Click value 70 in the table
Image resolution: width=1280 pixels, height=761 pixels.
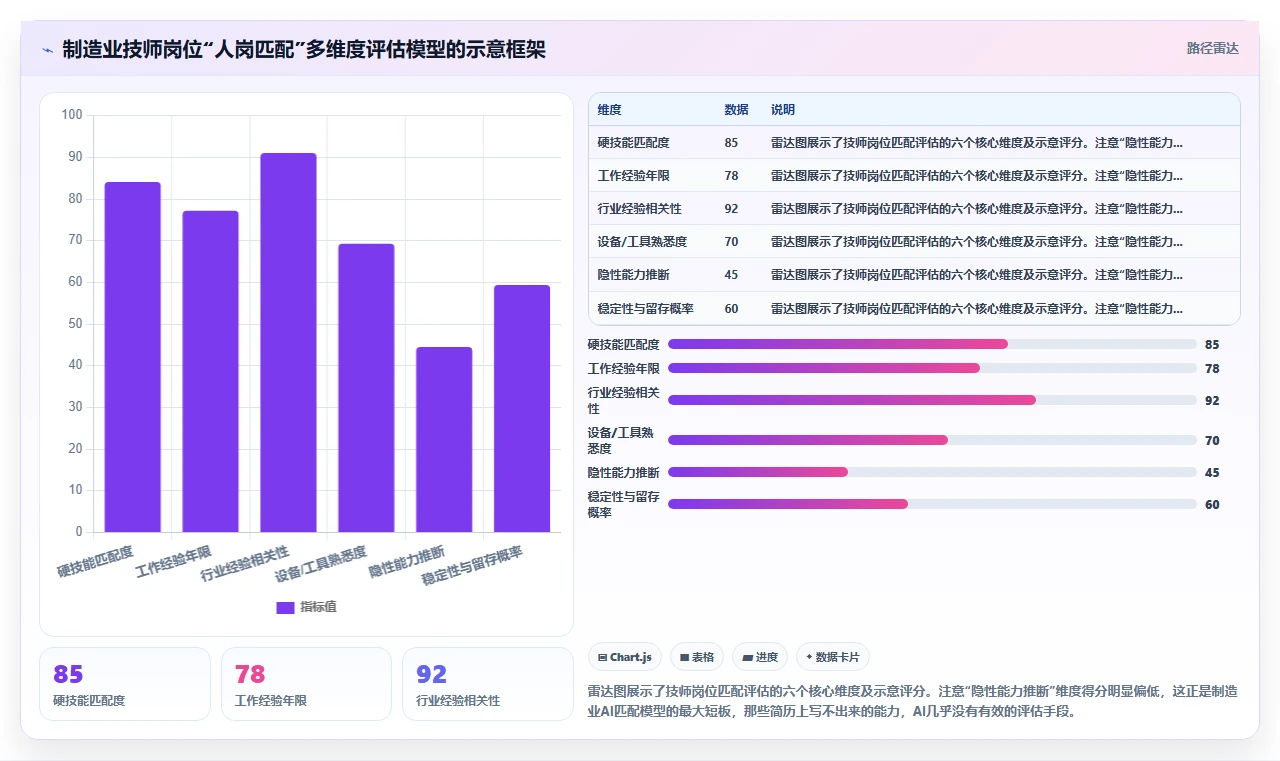(731, 242)
